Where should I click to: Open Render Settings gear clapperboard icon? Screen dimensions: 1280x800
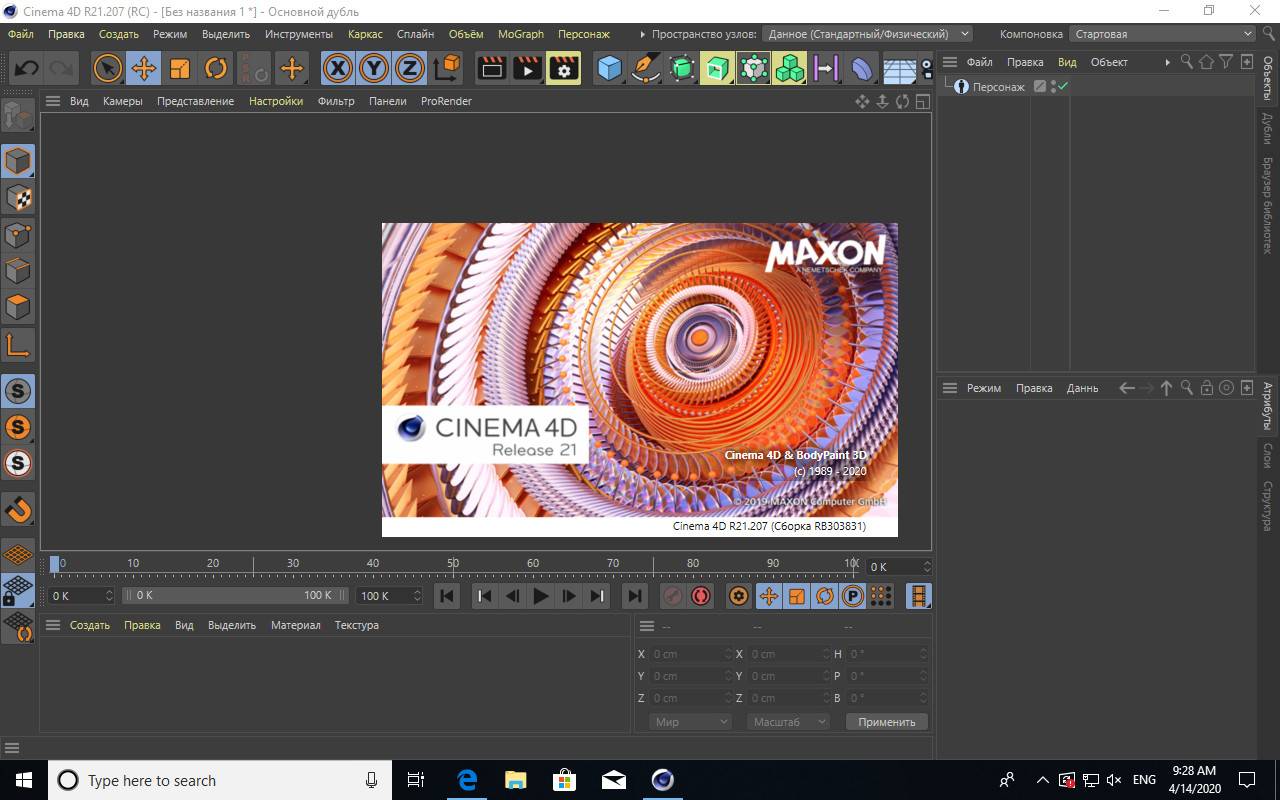(563, 68)
